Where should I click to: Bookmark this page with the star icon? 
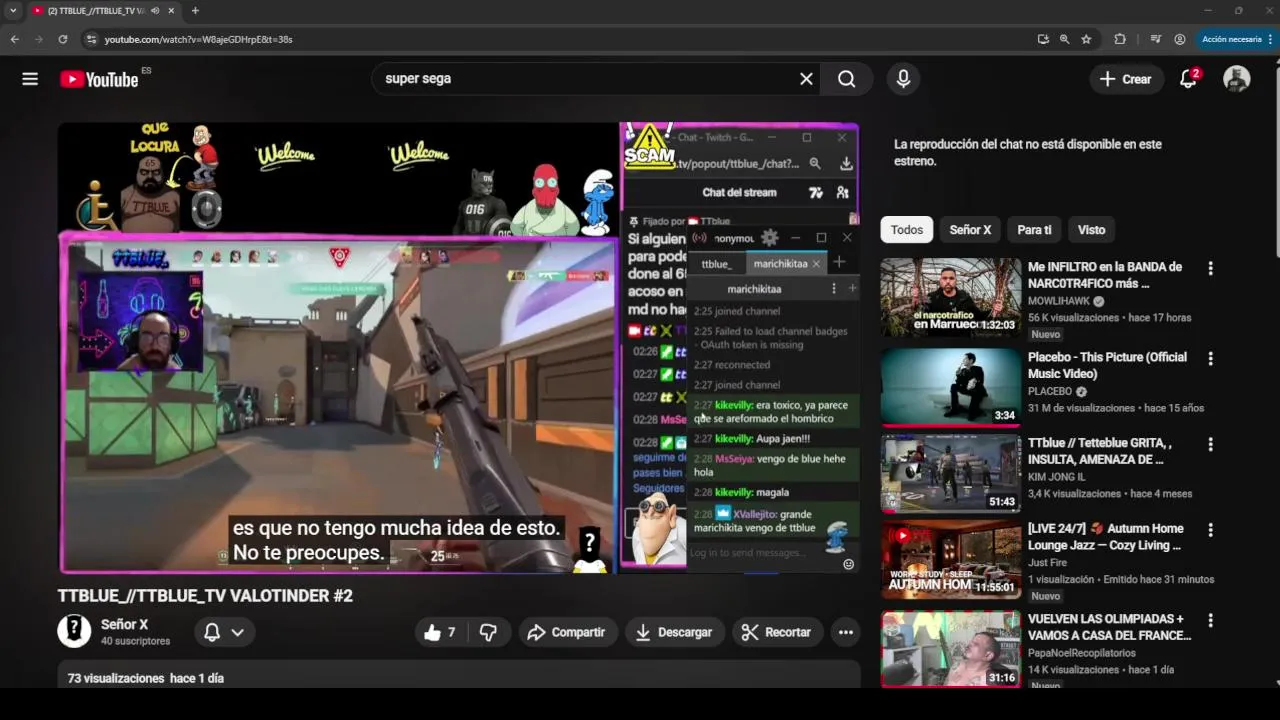pos(1086,39)
